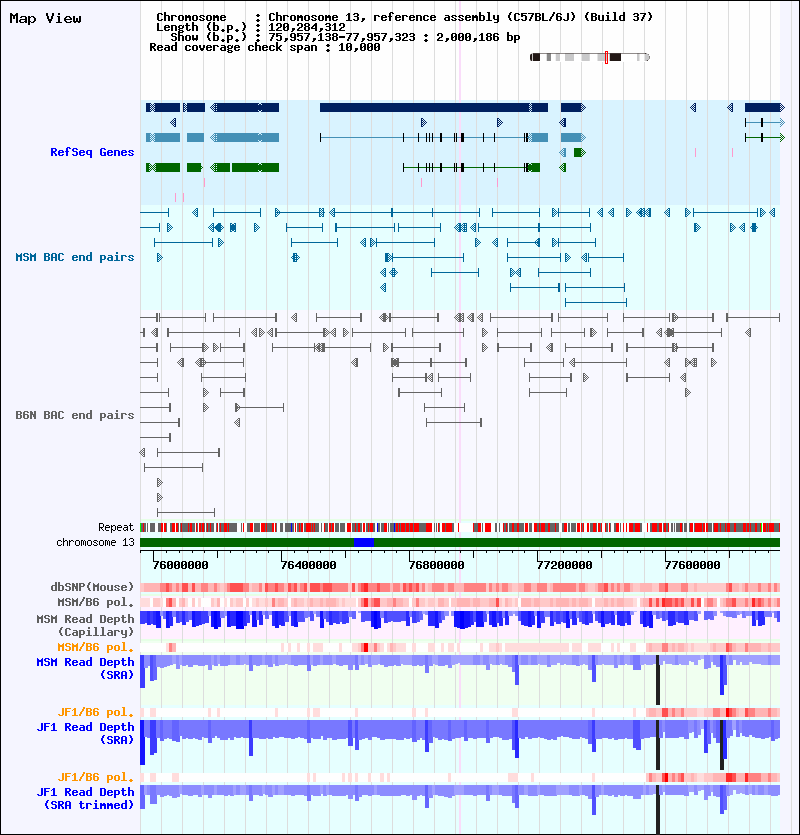Image resolution: width=800 pixels, height=835 pixels.
Task: Click the Read coverage check span text
Action: 265,47
